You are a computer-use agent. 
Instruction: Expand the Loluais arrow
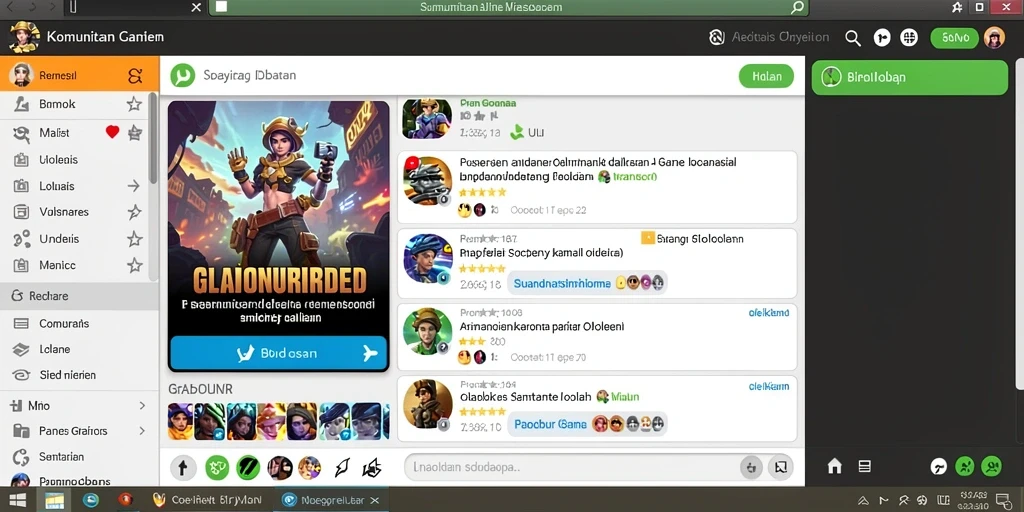tap(134, 186)
